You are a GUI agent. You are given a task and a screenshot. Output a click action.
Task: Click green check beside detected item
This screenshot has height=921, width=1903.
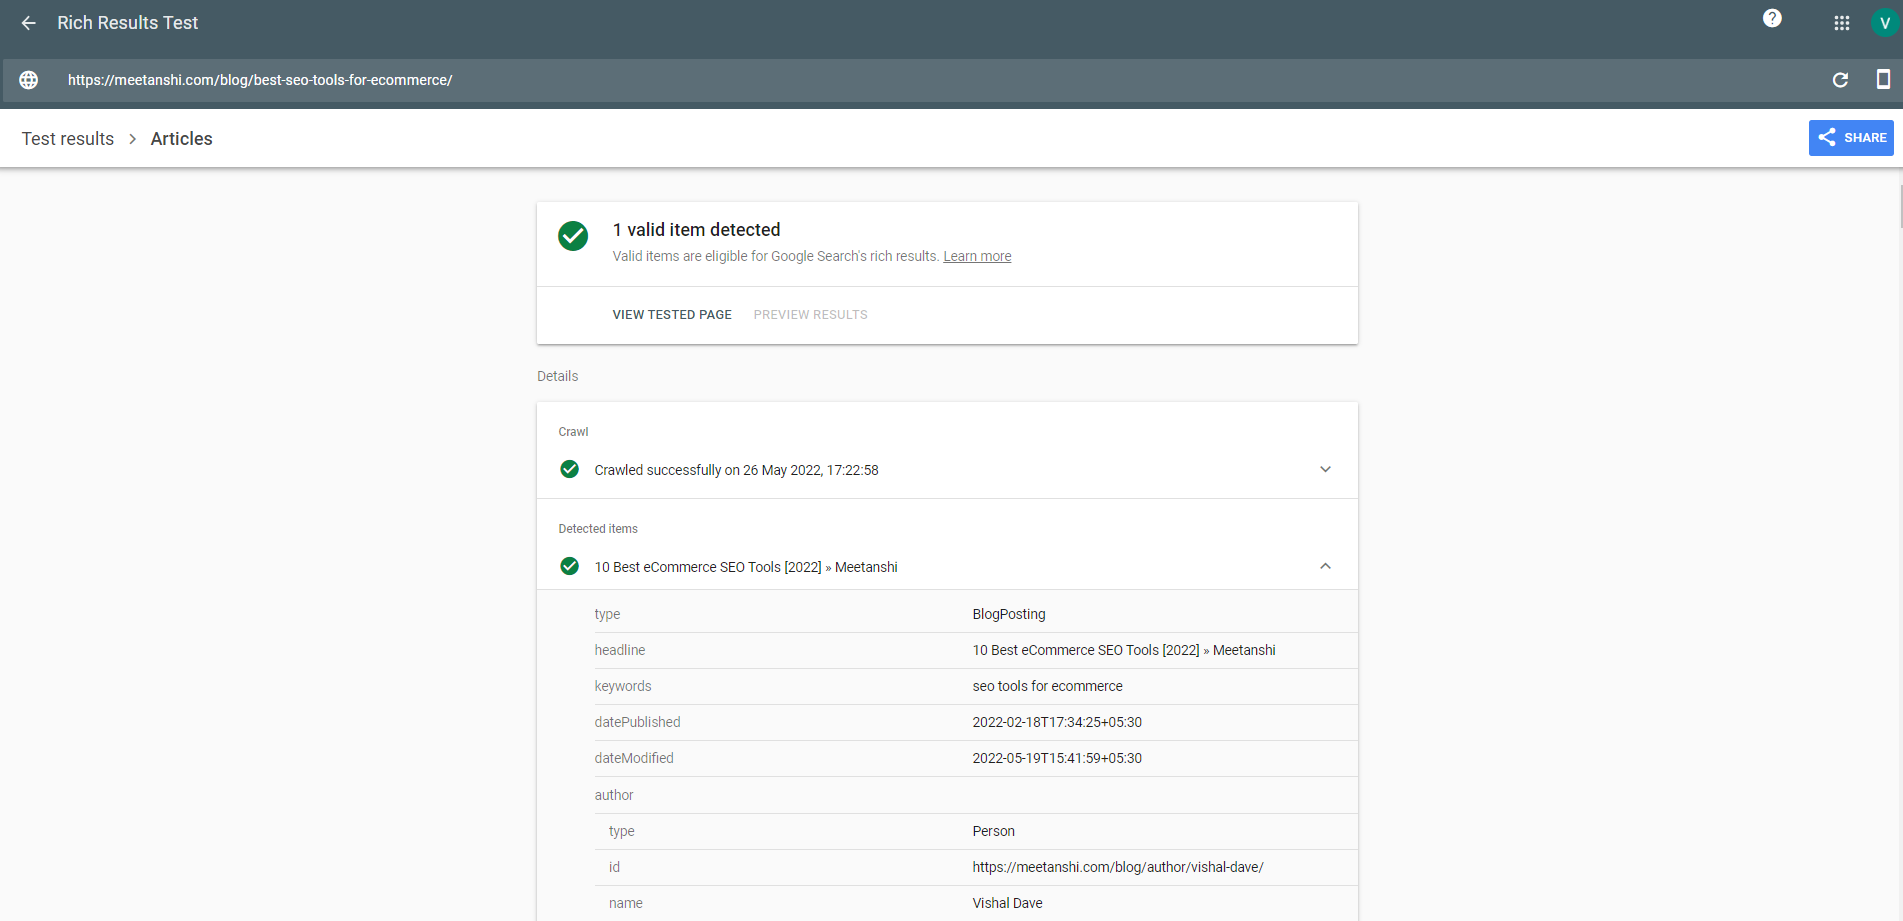coord(570,566)
